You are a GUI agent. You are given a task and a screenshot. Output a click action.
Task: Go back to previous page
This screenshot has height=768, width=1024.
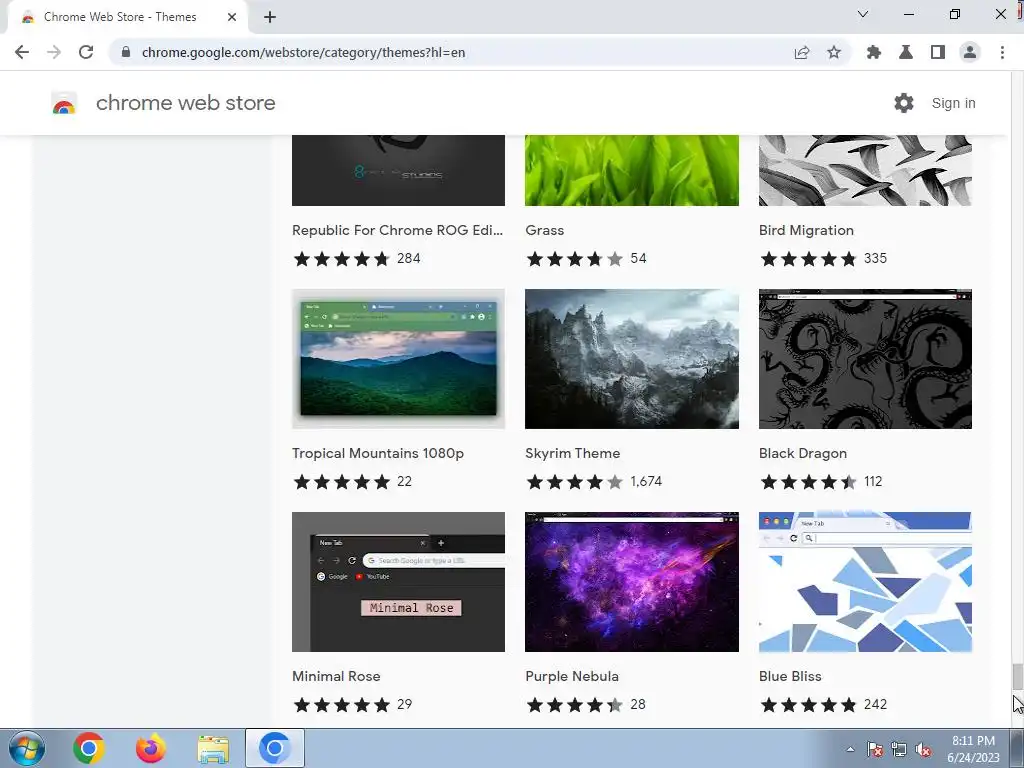click(22, 52)
